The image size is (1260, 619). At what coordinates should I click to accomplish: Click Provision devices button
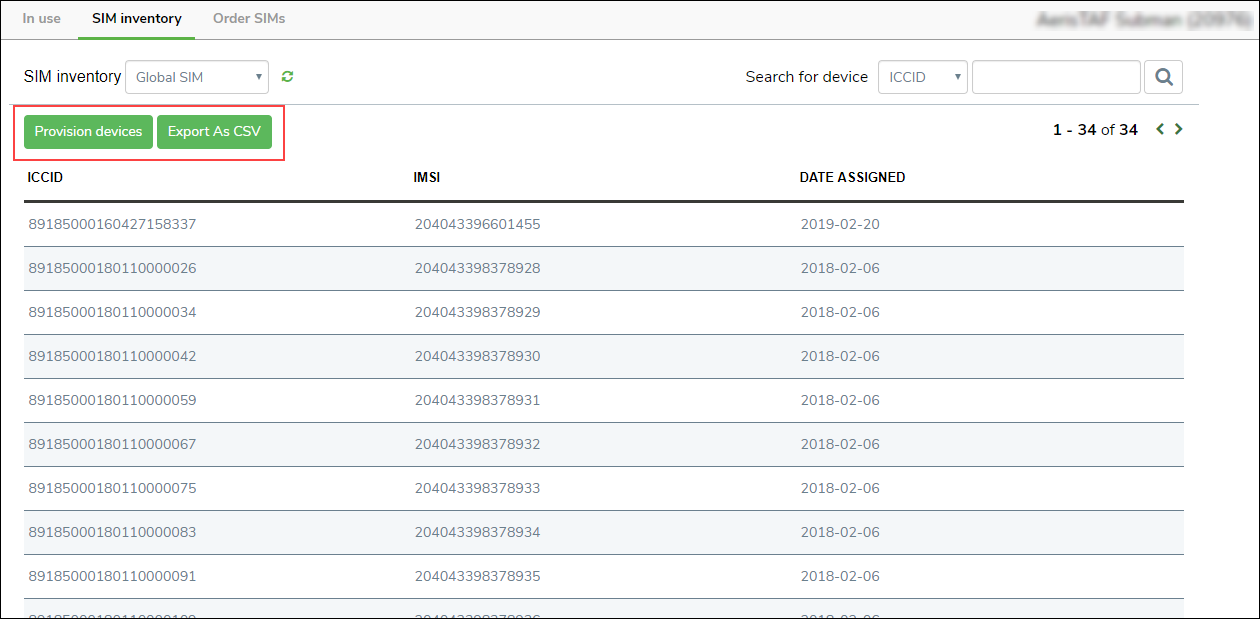coord(89,132)
